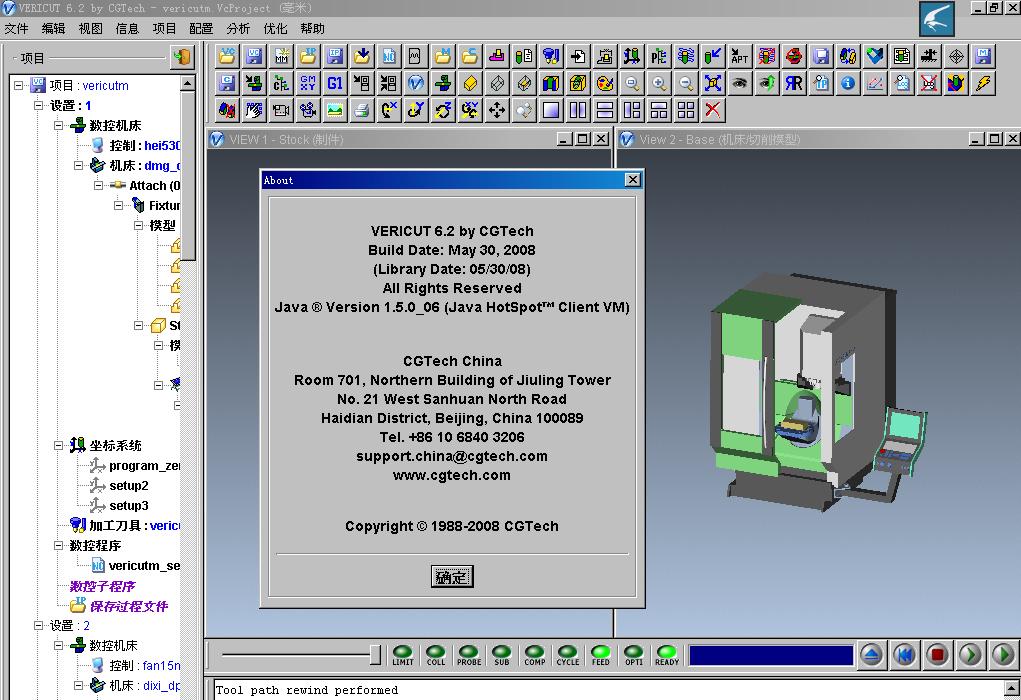The width and height of the screenshot is (1021, 700).
Task: Switch to four-view grid layout
Action: pos(686,110)
